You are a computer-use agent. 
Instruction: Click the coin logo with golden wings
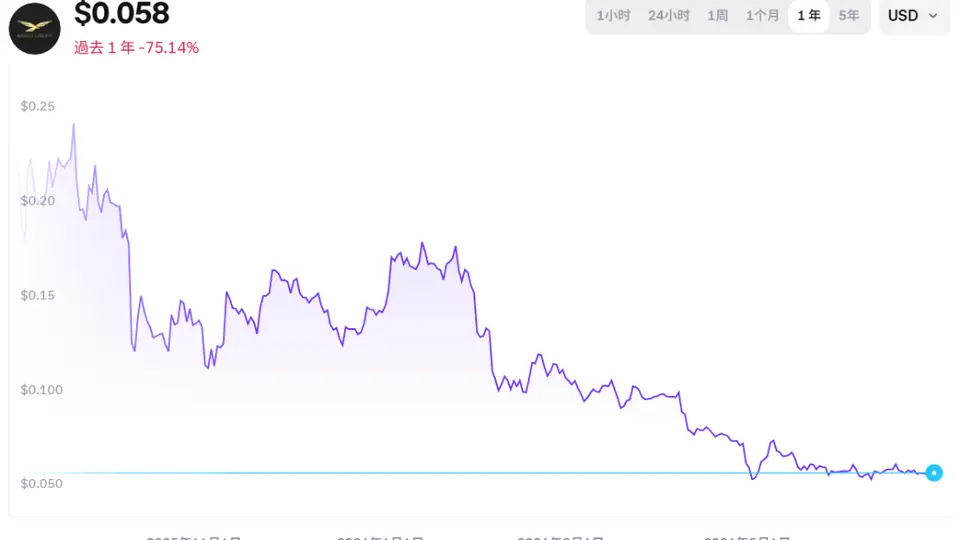[x=34, y=29]
